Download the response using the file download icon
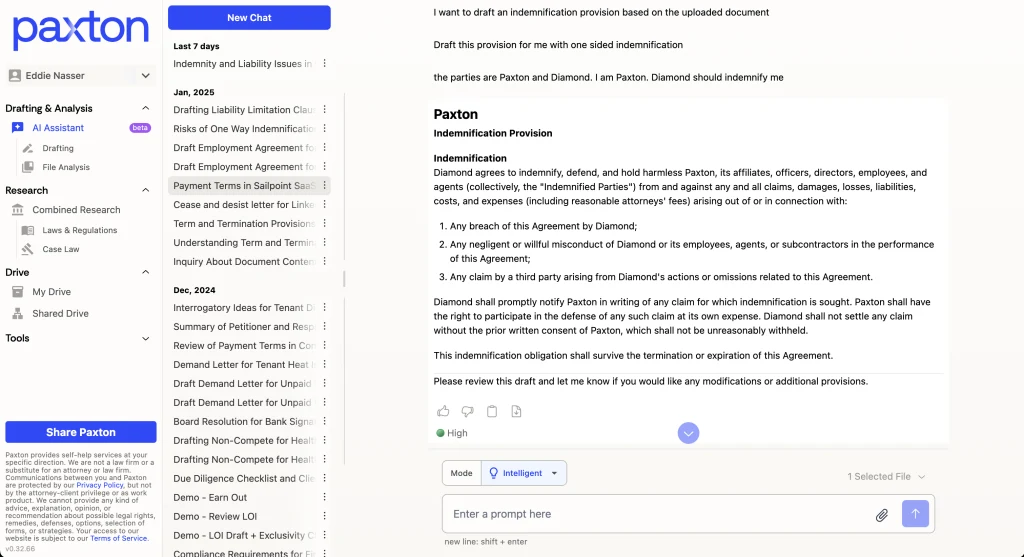The height and width of the screenshot is (557, 1024). pos(516,411)
